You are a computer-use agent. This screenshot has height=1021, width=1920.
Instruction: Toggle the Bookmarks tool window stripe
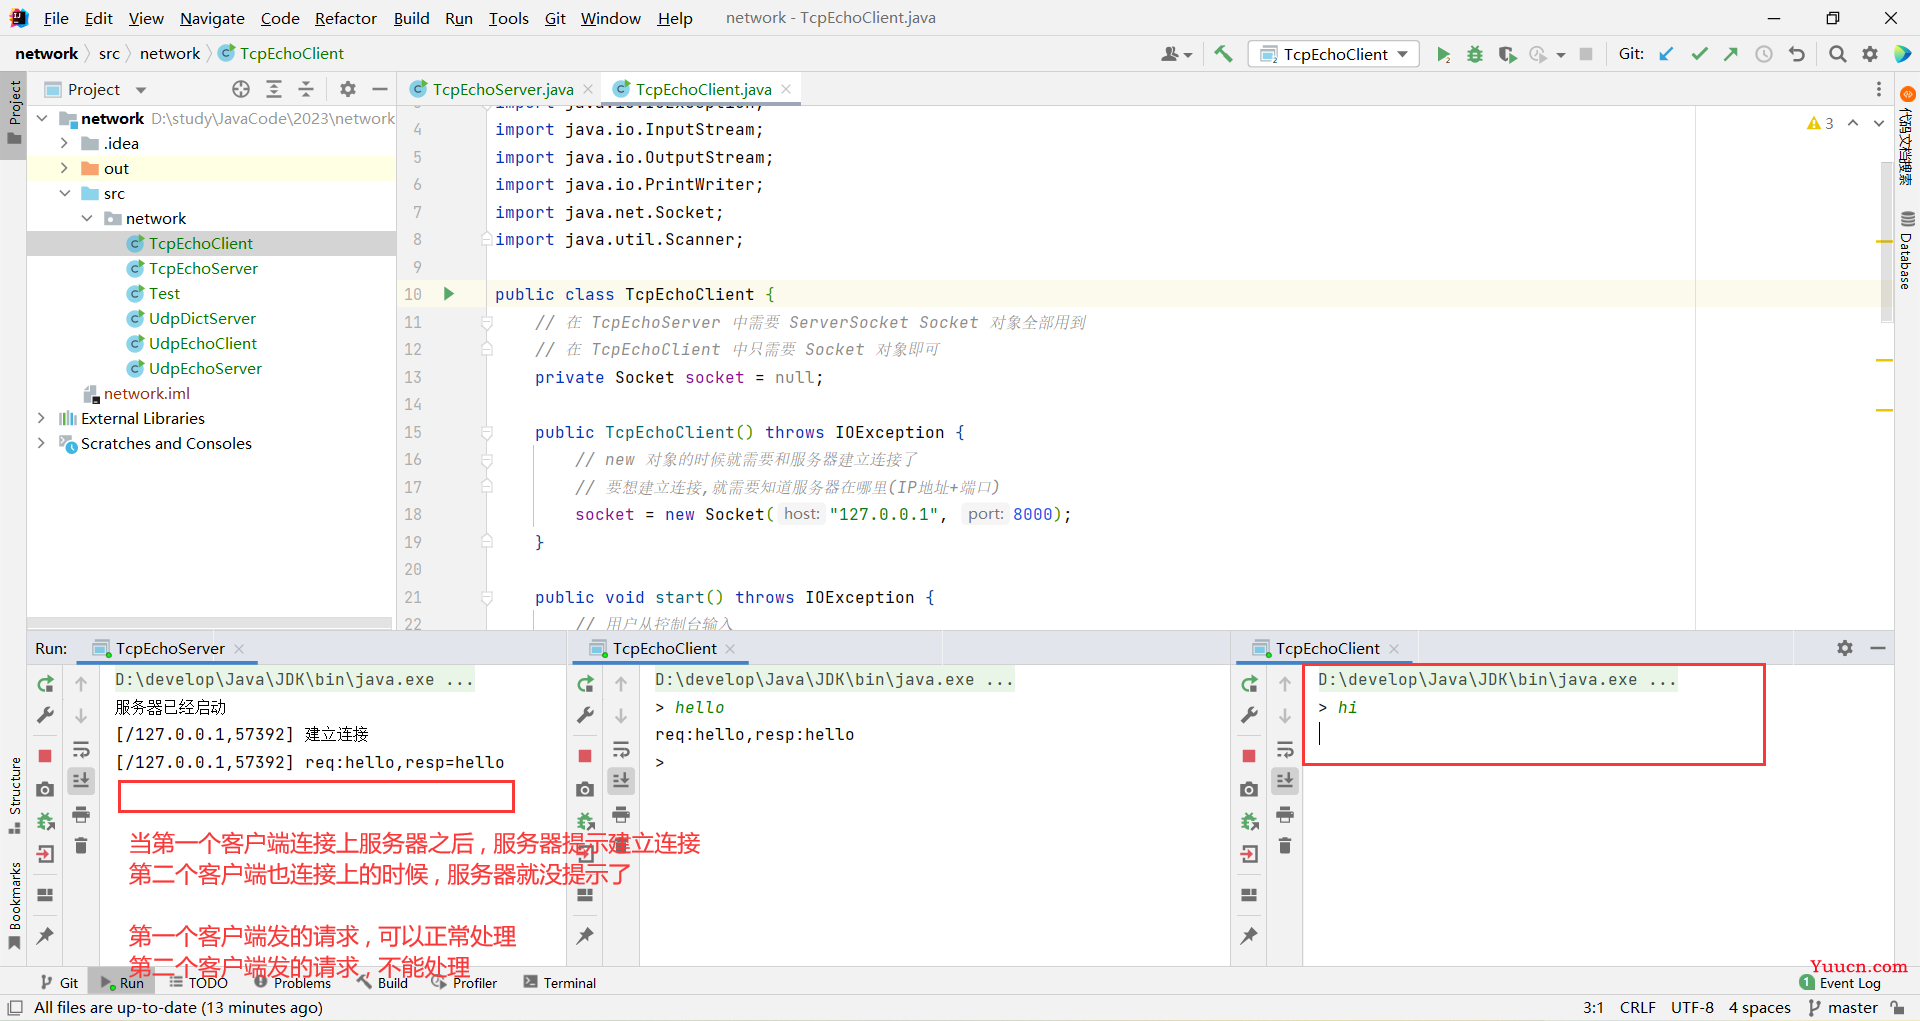point(14,905)
